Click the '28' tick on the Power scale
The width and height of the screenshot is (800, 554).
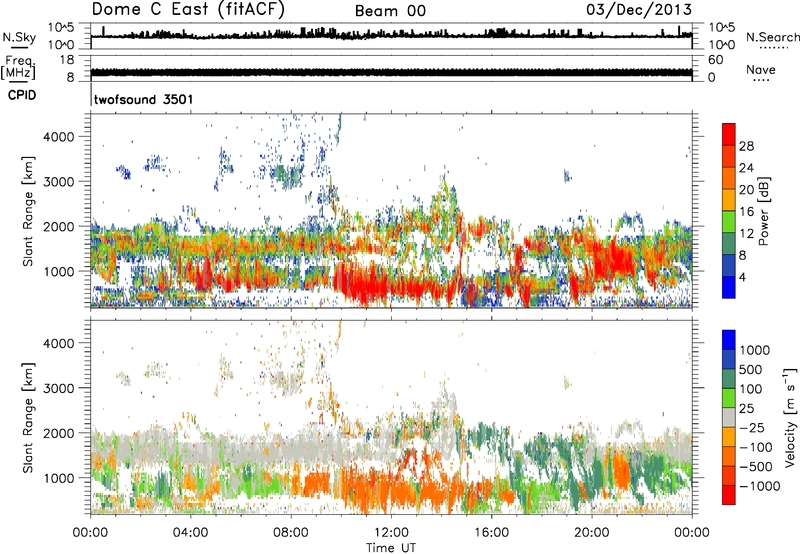click(x=746, y=146)
